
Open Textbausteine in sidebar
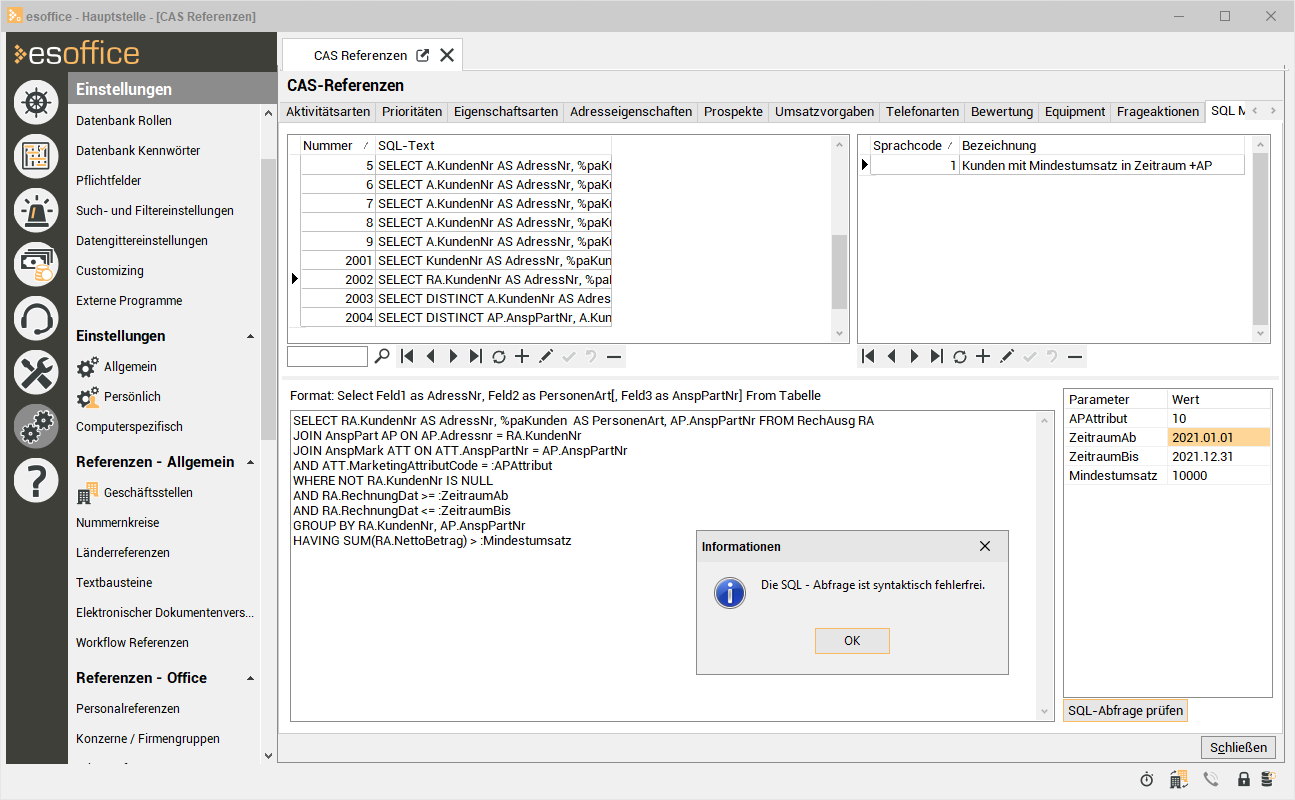(x=114, y=583)
